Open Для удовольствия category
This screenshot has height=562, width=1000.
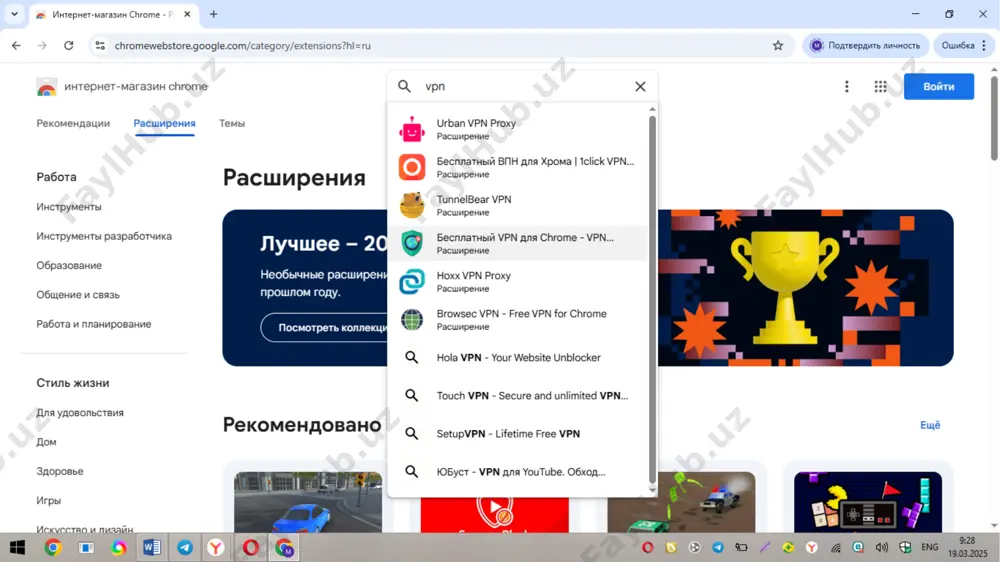[x=80, y=413]
